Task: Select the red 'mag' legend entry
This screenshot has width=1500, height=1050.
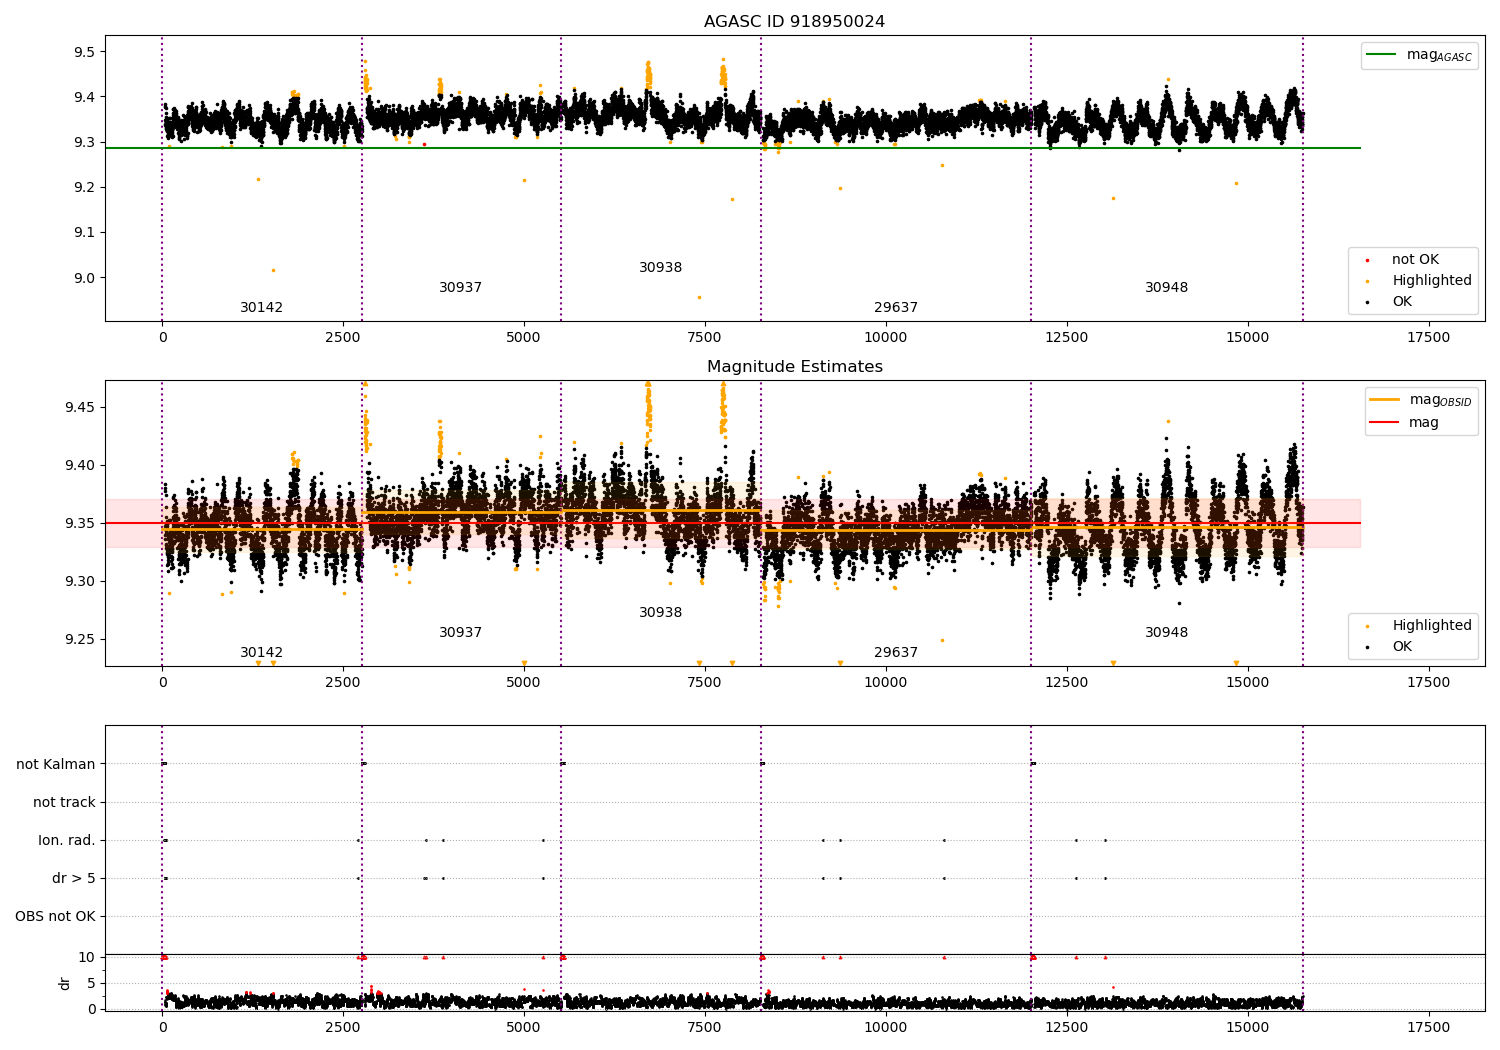Action: point(1404,422)
